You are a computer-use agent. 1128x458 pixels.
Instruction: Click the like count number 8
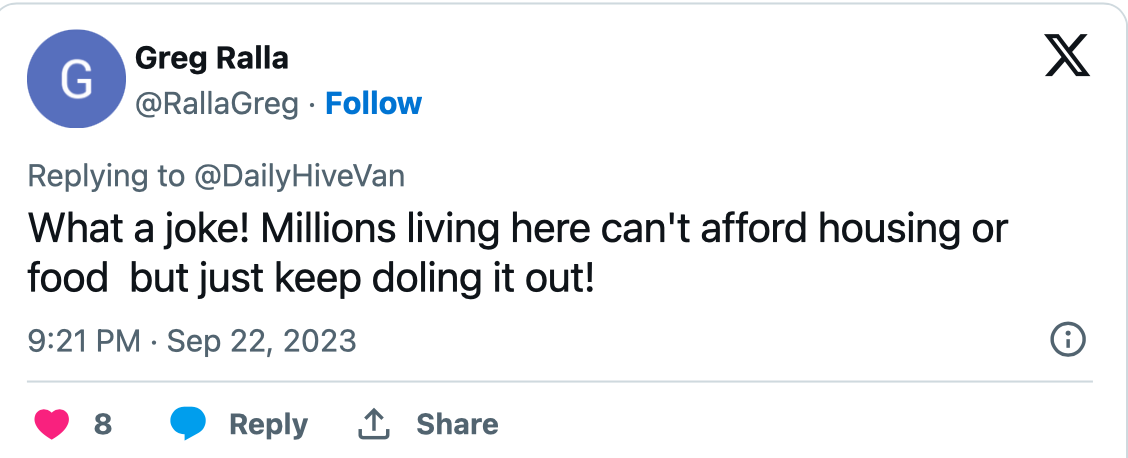[103, 425]
